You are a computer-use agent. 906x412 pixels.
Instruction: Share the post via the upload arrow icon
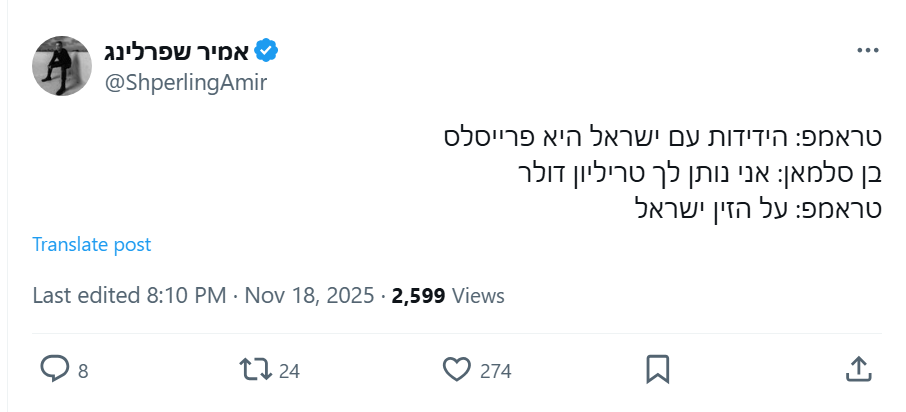[x=858, y=370]
